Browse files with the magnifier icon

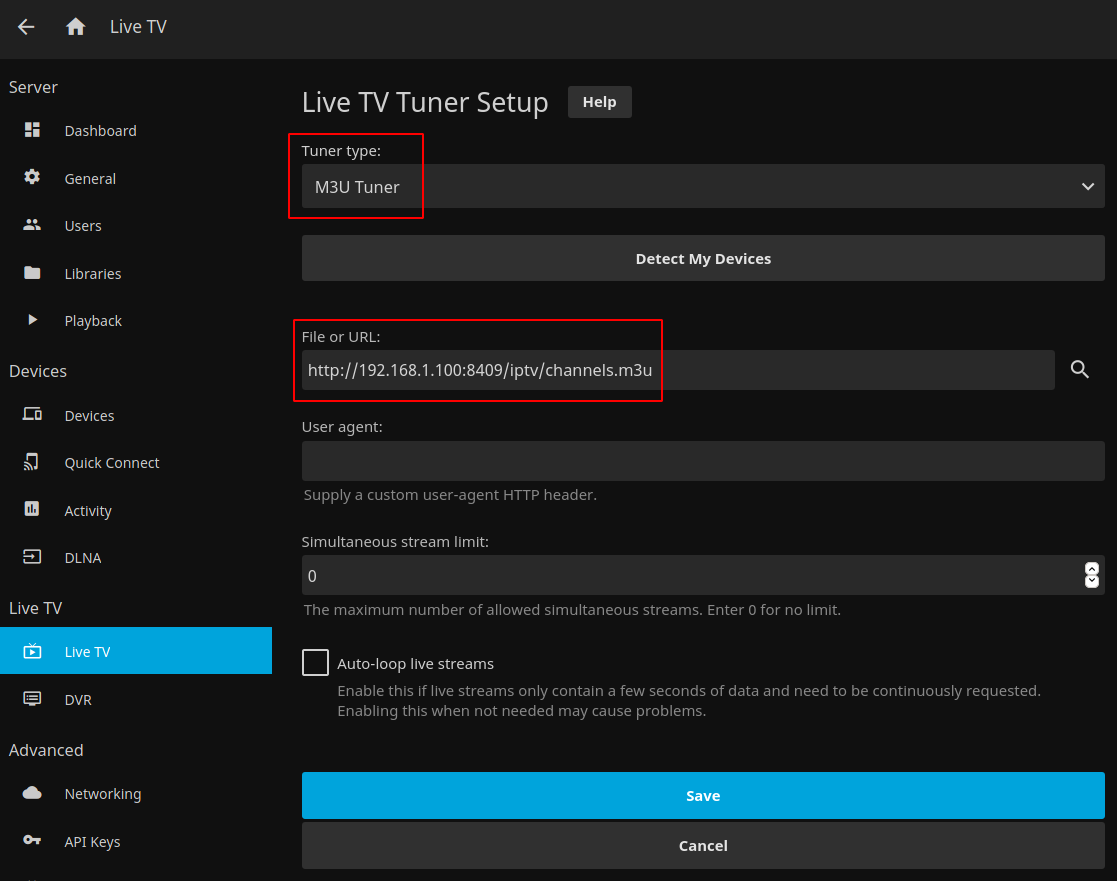[1079, 369]
